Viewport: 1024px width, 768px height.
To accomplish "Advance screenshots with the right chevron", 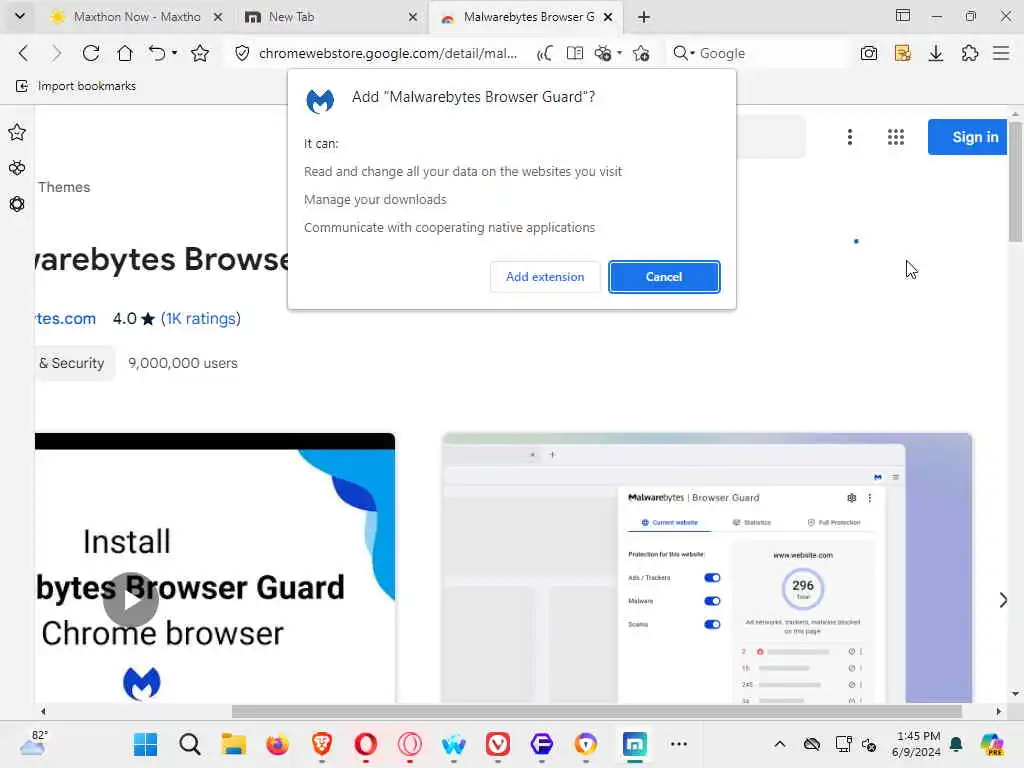I will tap(1002, 600).
